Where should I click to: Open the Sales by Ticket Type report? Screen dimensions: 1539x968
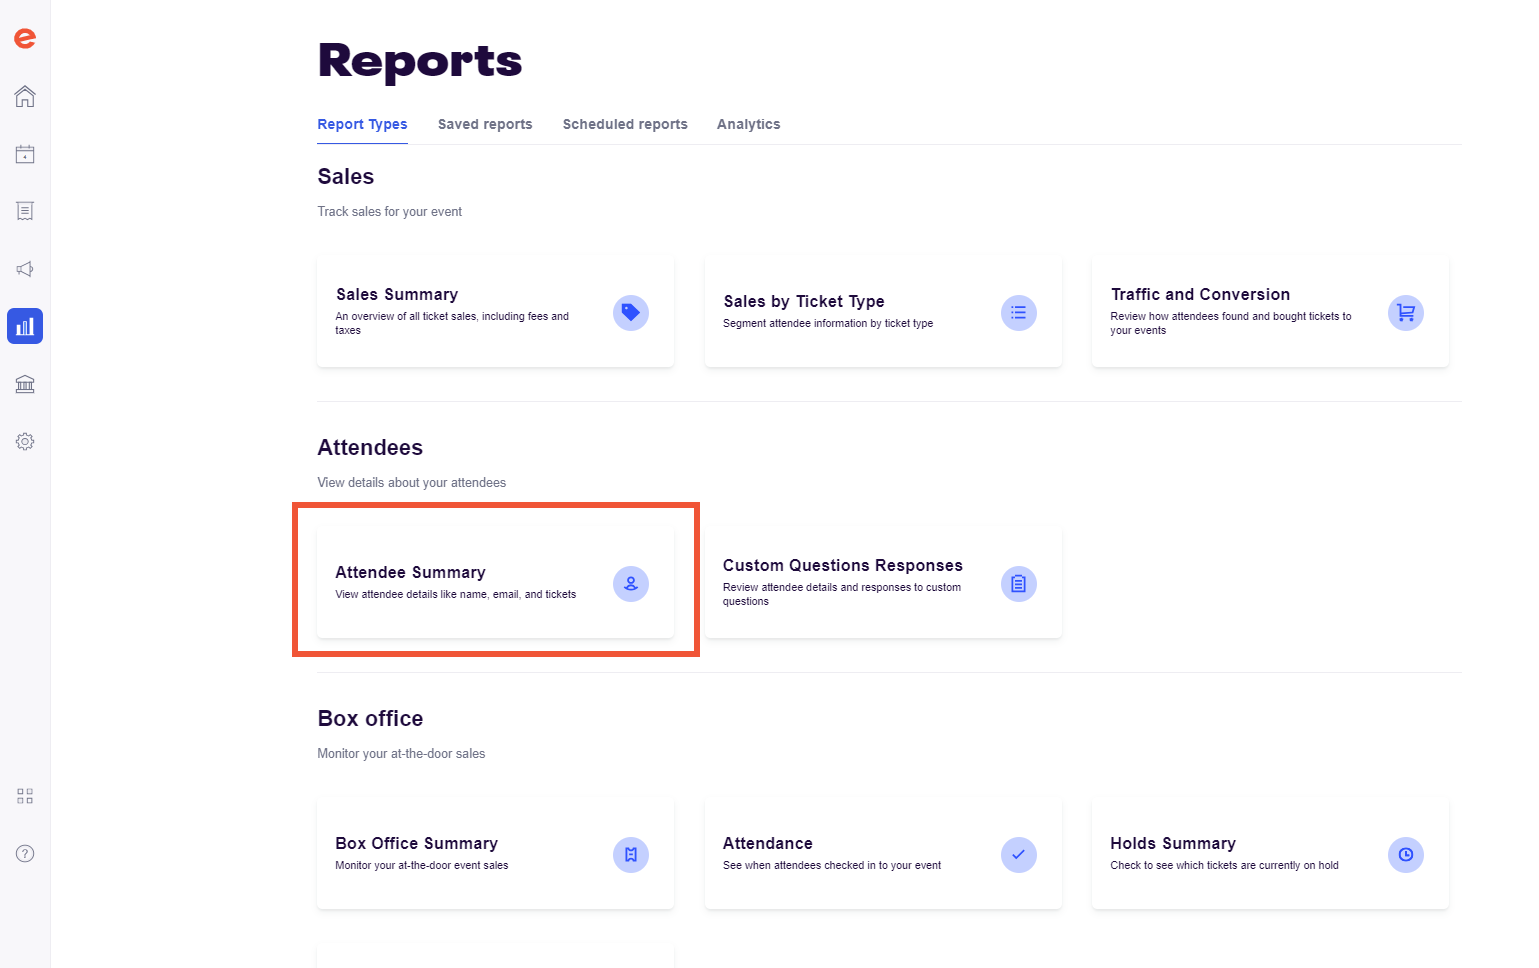pyautogui.click(x=883, y=311)
